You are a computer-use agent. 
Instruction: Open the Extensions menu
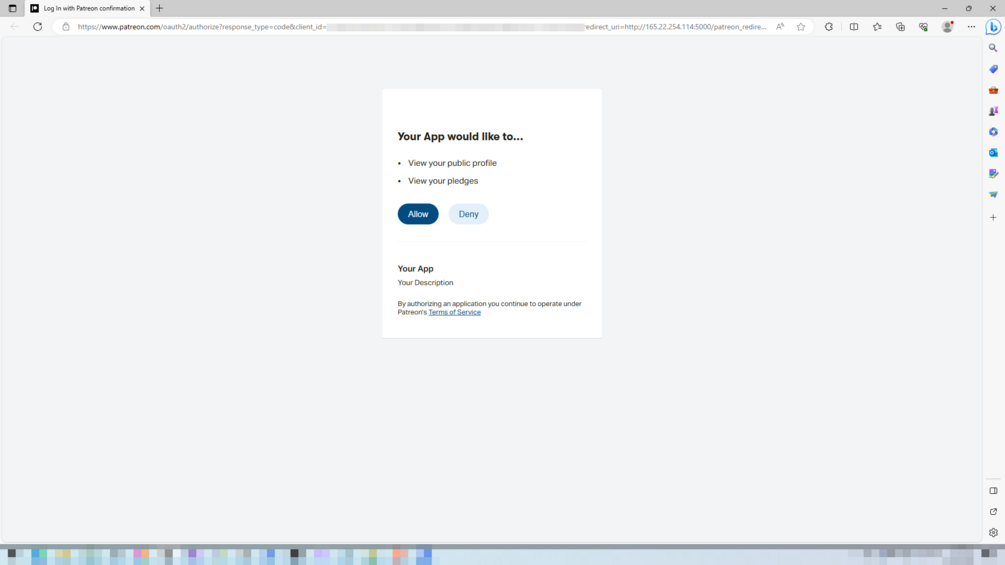coord(829,27)
